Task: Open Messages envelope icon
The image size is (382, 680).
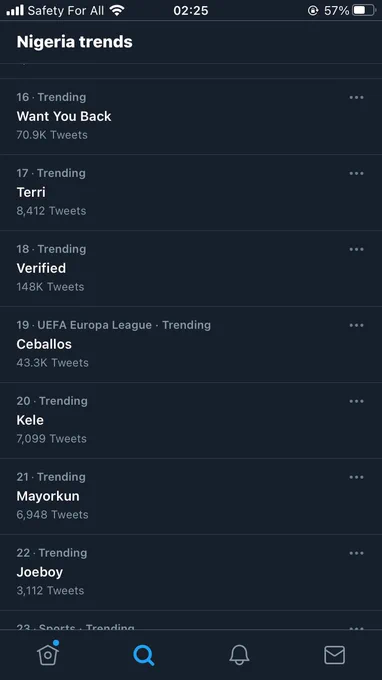Action: [334, 655]
